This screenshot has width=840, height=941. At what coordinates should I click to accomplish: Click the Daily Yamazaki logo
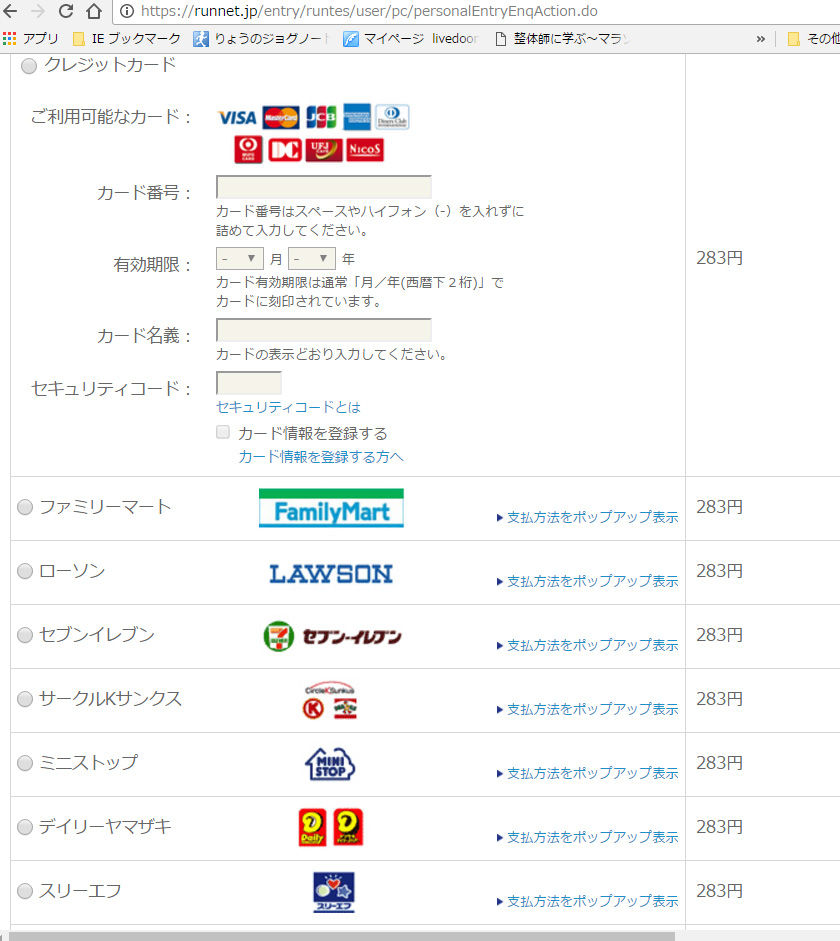click(x=331, y=828)
